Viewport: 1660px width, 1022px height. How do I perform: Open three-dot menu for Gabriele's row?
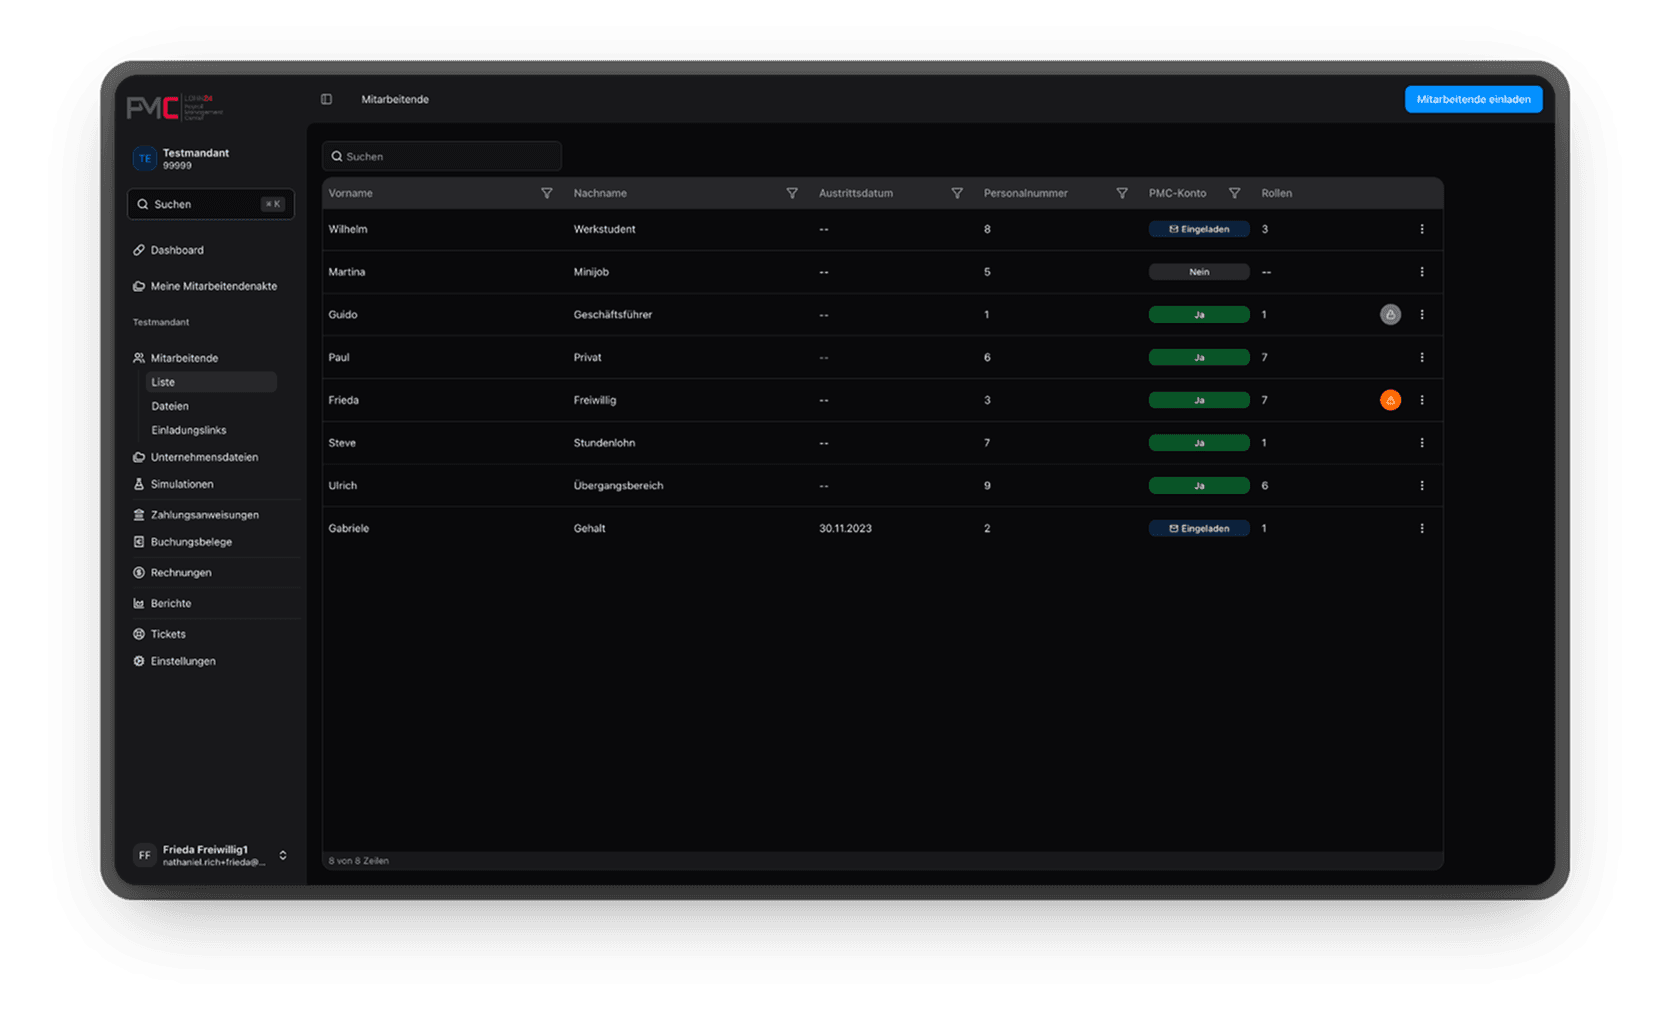point(1422,528)
